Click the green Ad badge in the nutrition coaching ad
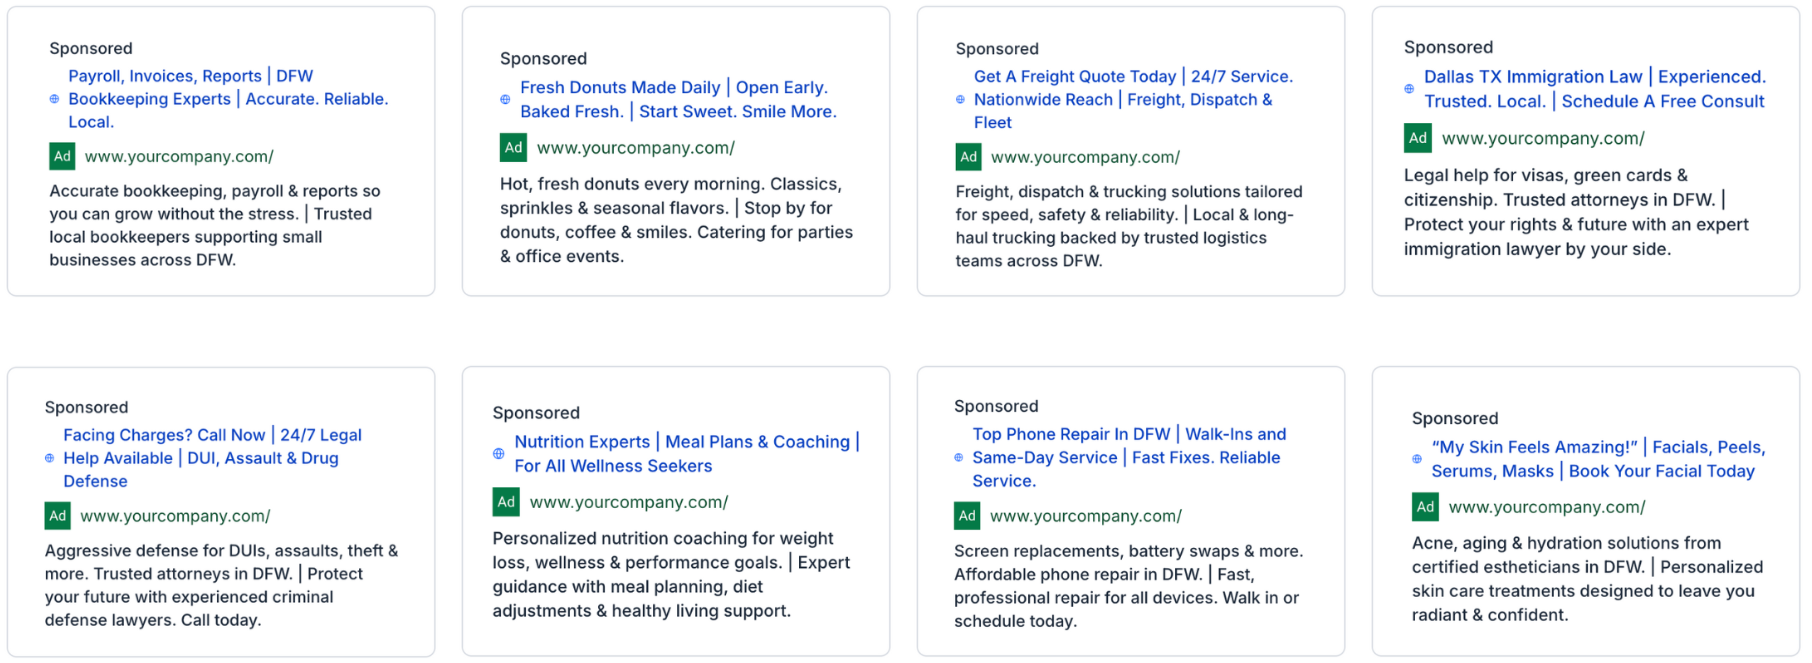 506,502
